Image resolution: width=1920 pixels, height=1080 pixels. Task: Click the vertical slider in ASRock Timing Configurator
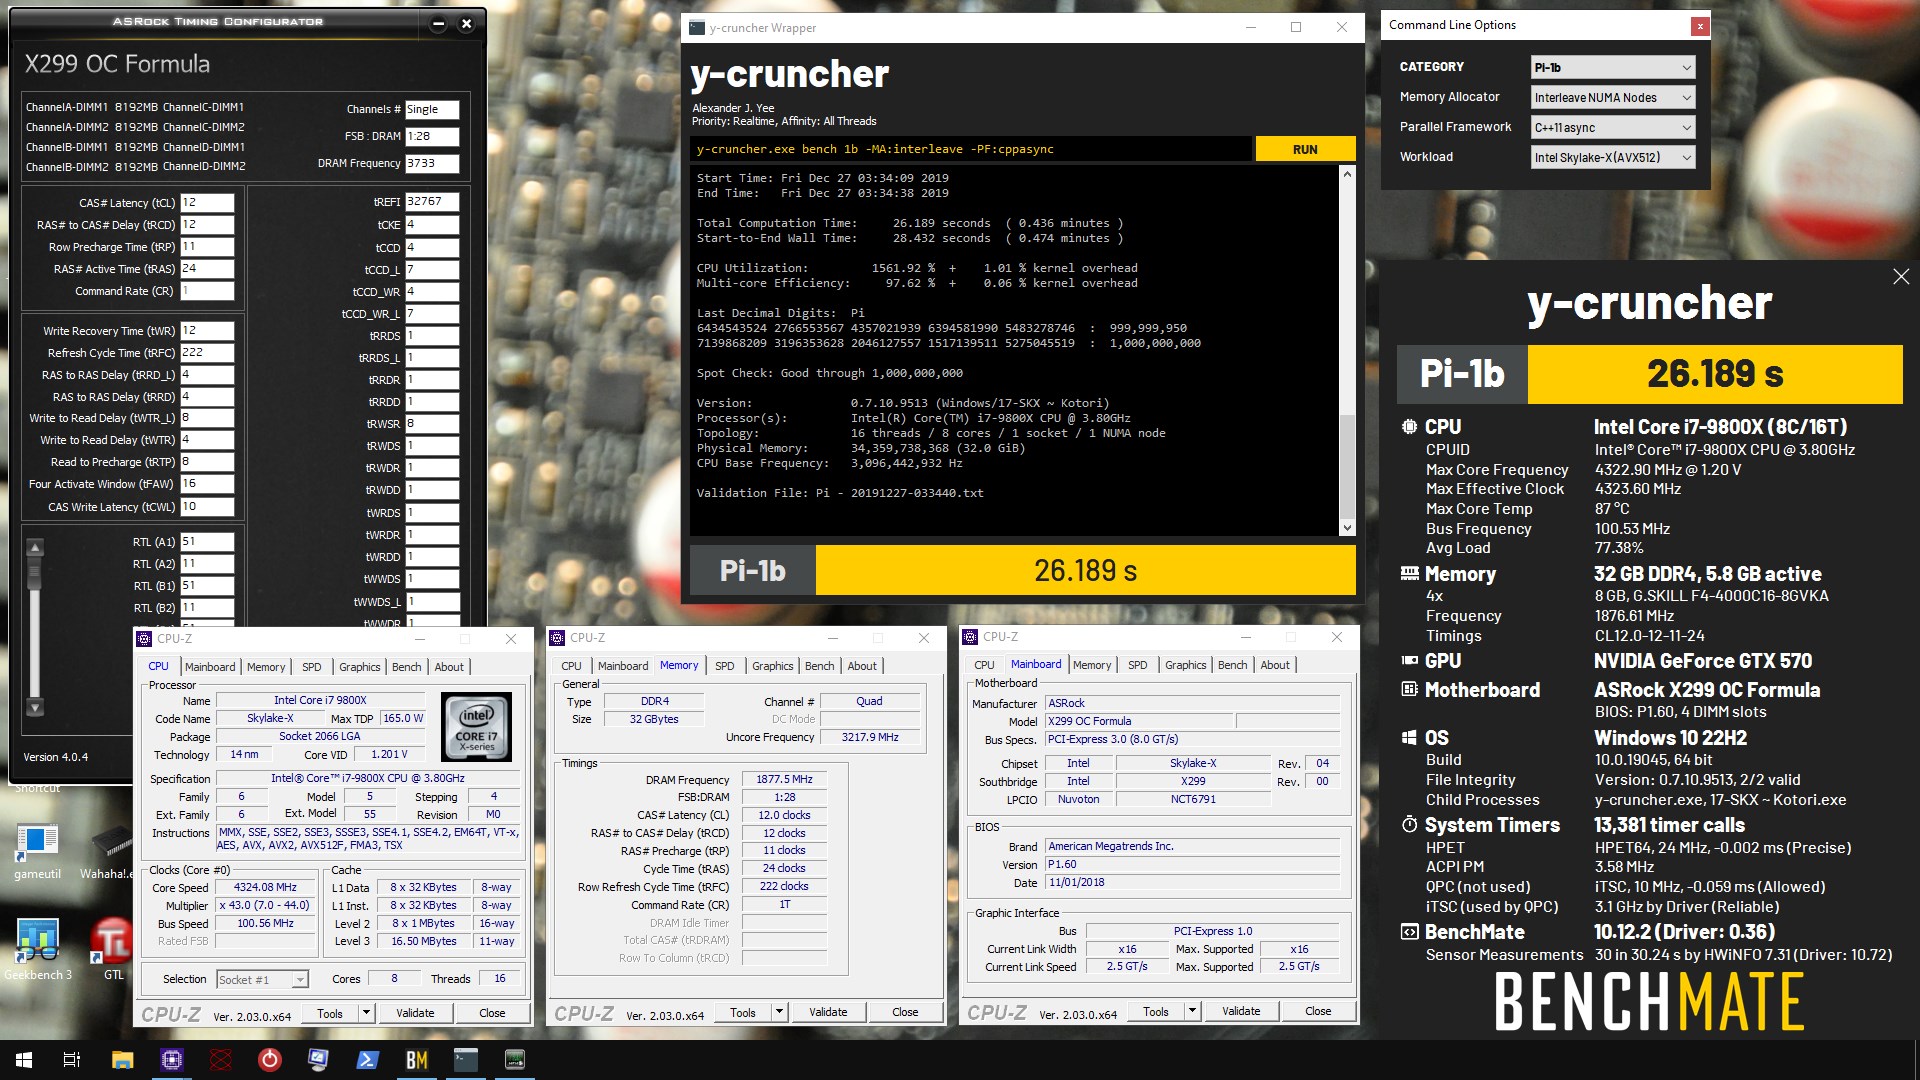click(35, 628)
